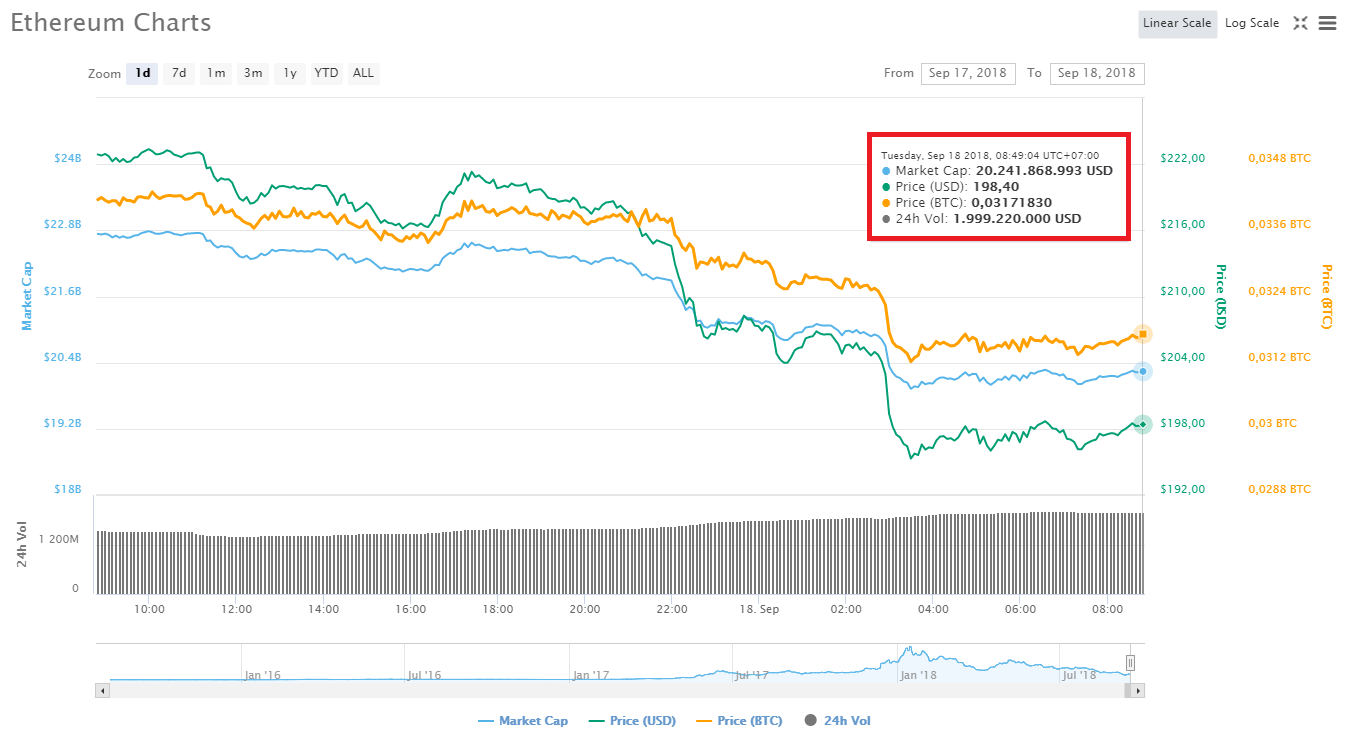The width and height of the screenshot is (1346, 734).
Task: Click the 04:00 time axis label
Action: tap(933, 609)
